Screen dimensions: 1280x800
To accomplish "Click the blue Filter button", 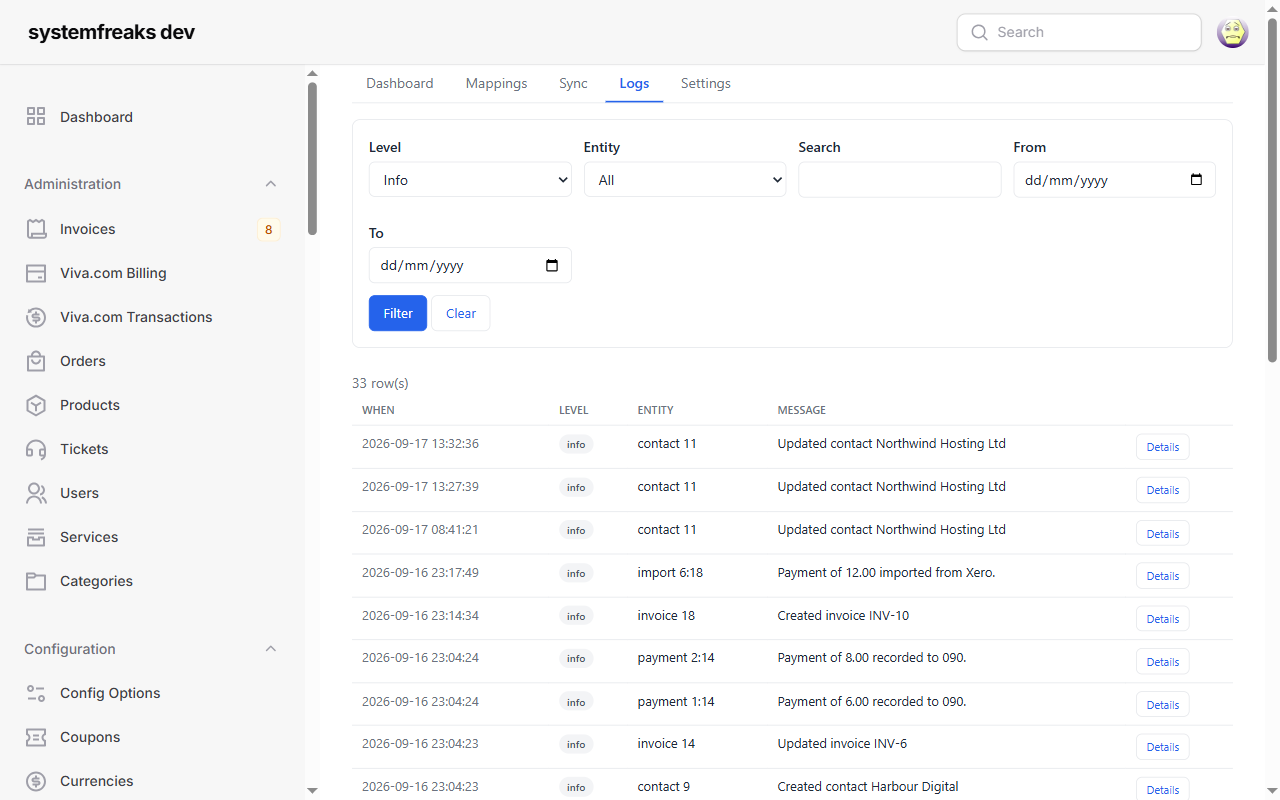I will [x=398, y=313].
